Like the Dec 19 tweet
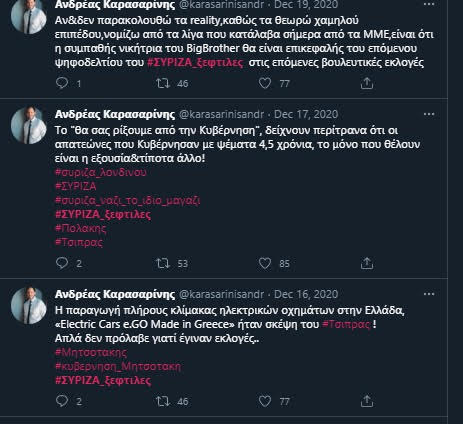Viewport: 463px width, 424px height. (x=265, y=83)
